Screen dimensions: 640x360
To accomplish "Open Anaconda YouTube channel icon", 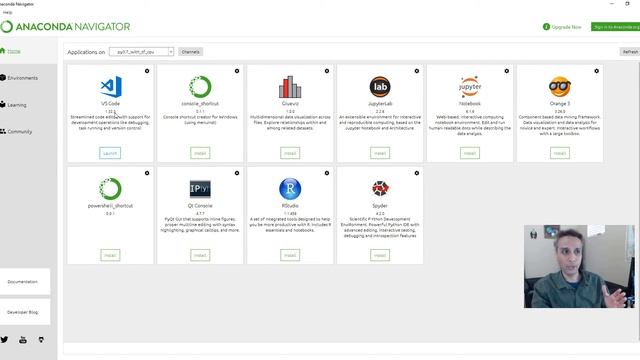I will coord(23,340).
